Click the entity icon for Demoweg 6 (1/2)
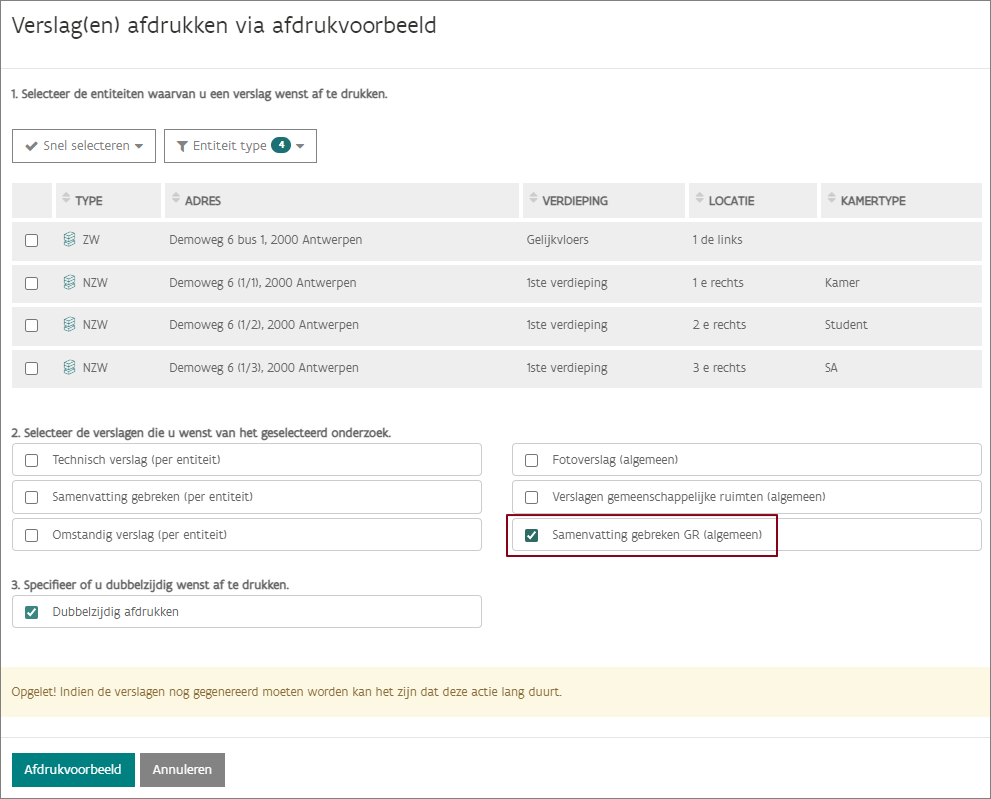 tap(69, 325)
